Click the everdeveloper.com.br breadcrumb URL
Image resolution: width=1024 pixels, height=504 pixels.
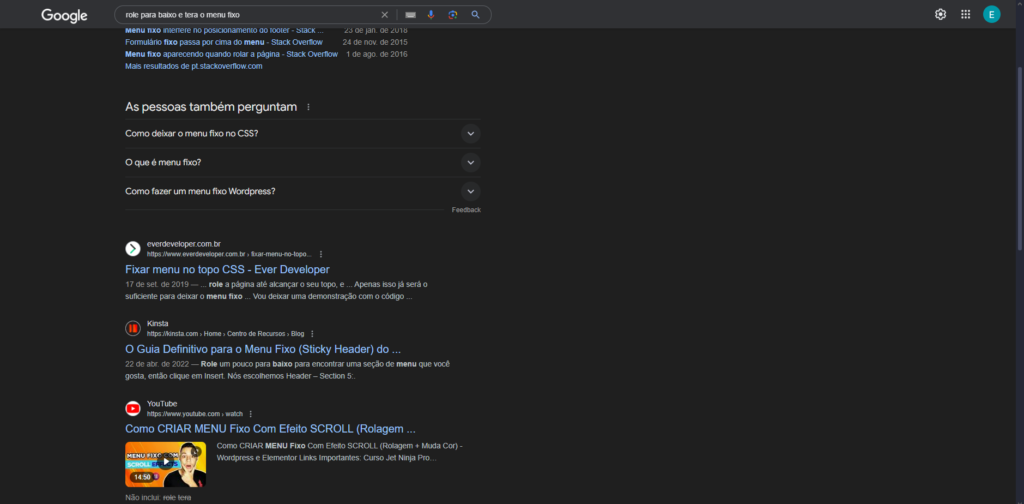[x=229, y=254]
